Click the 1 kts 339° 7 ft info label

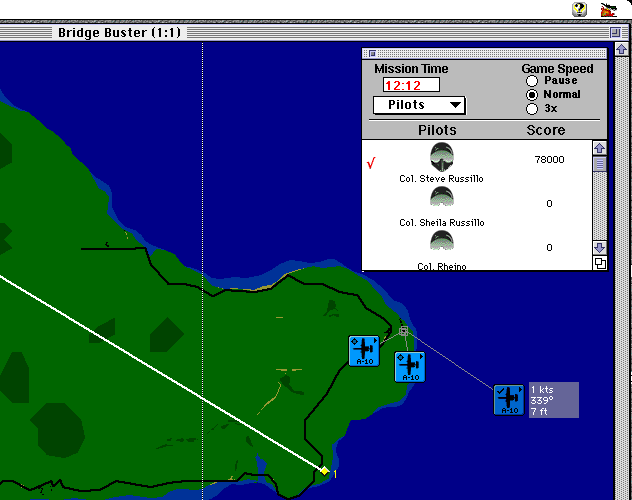pyautogui.click(x=553, y=400)
